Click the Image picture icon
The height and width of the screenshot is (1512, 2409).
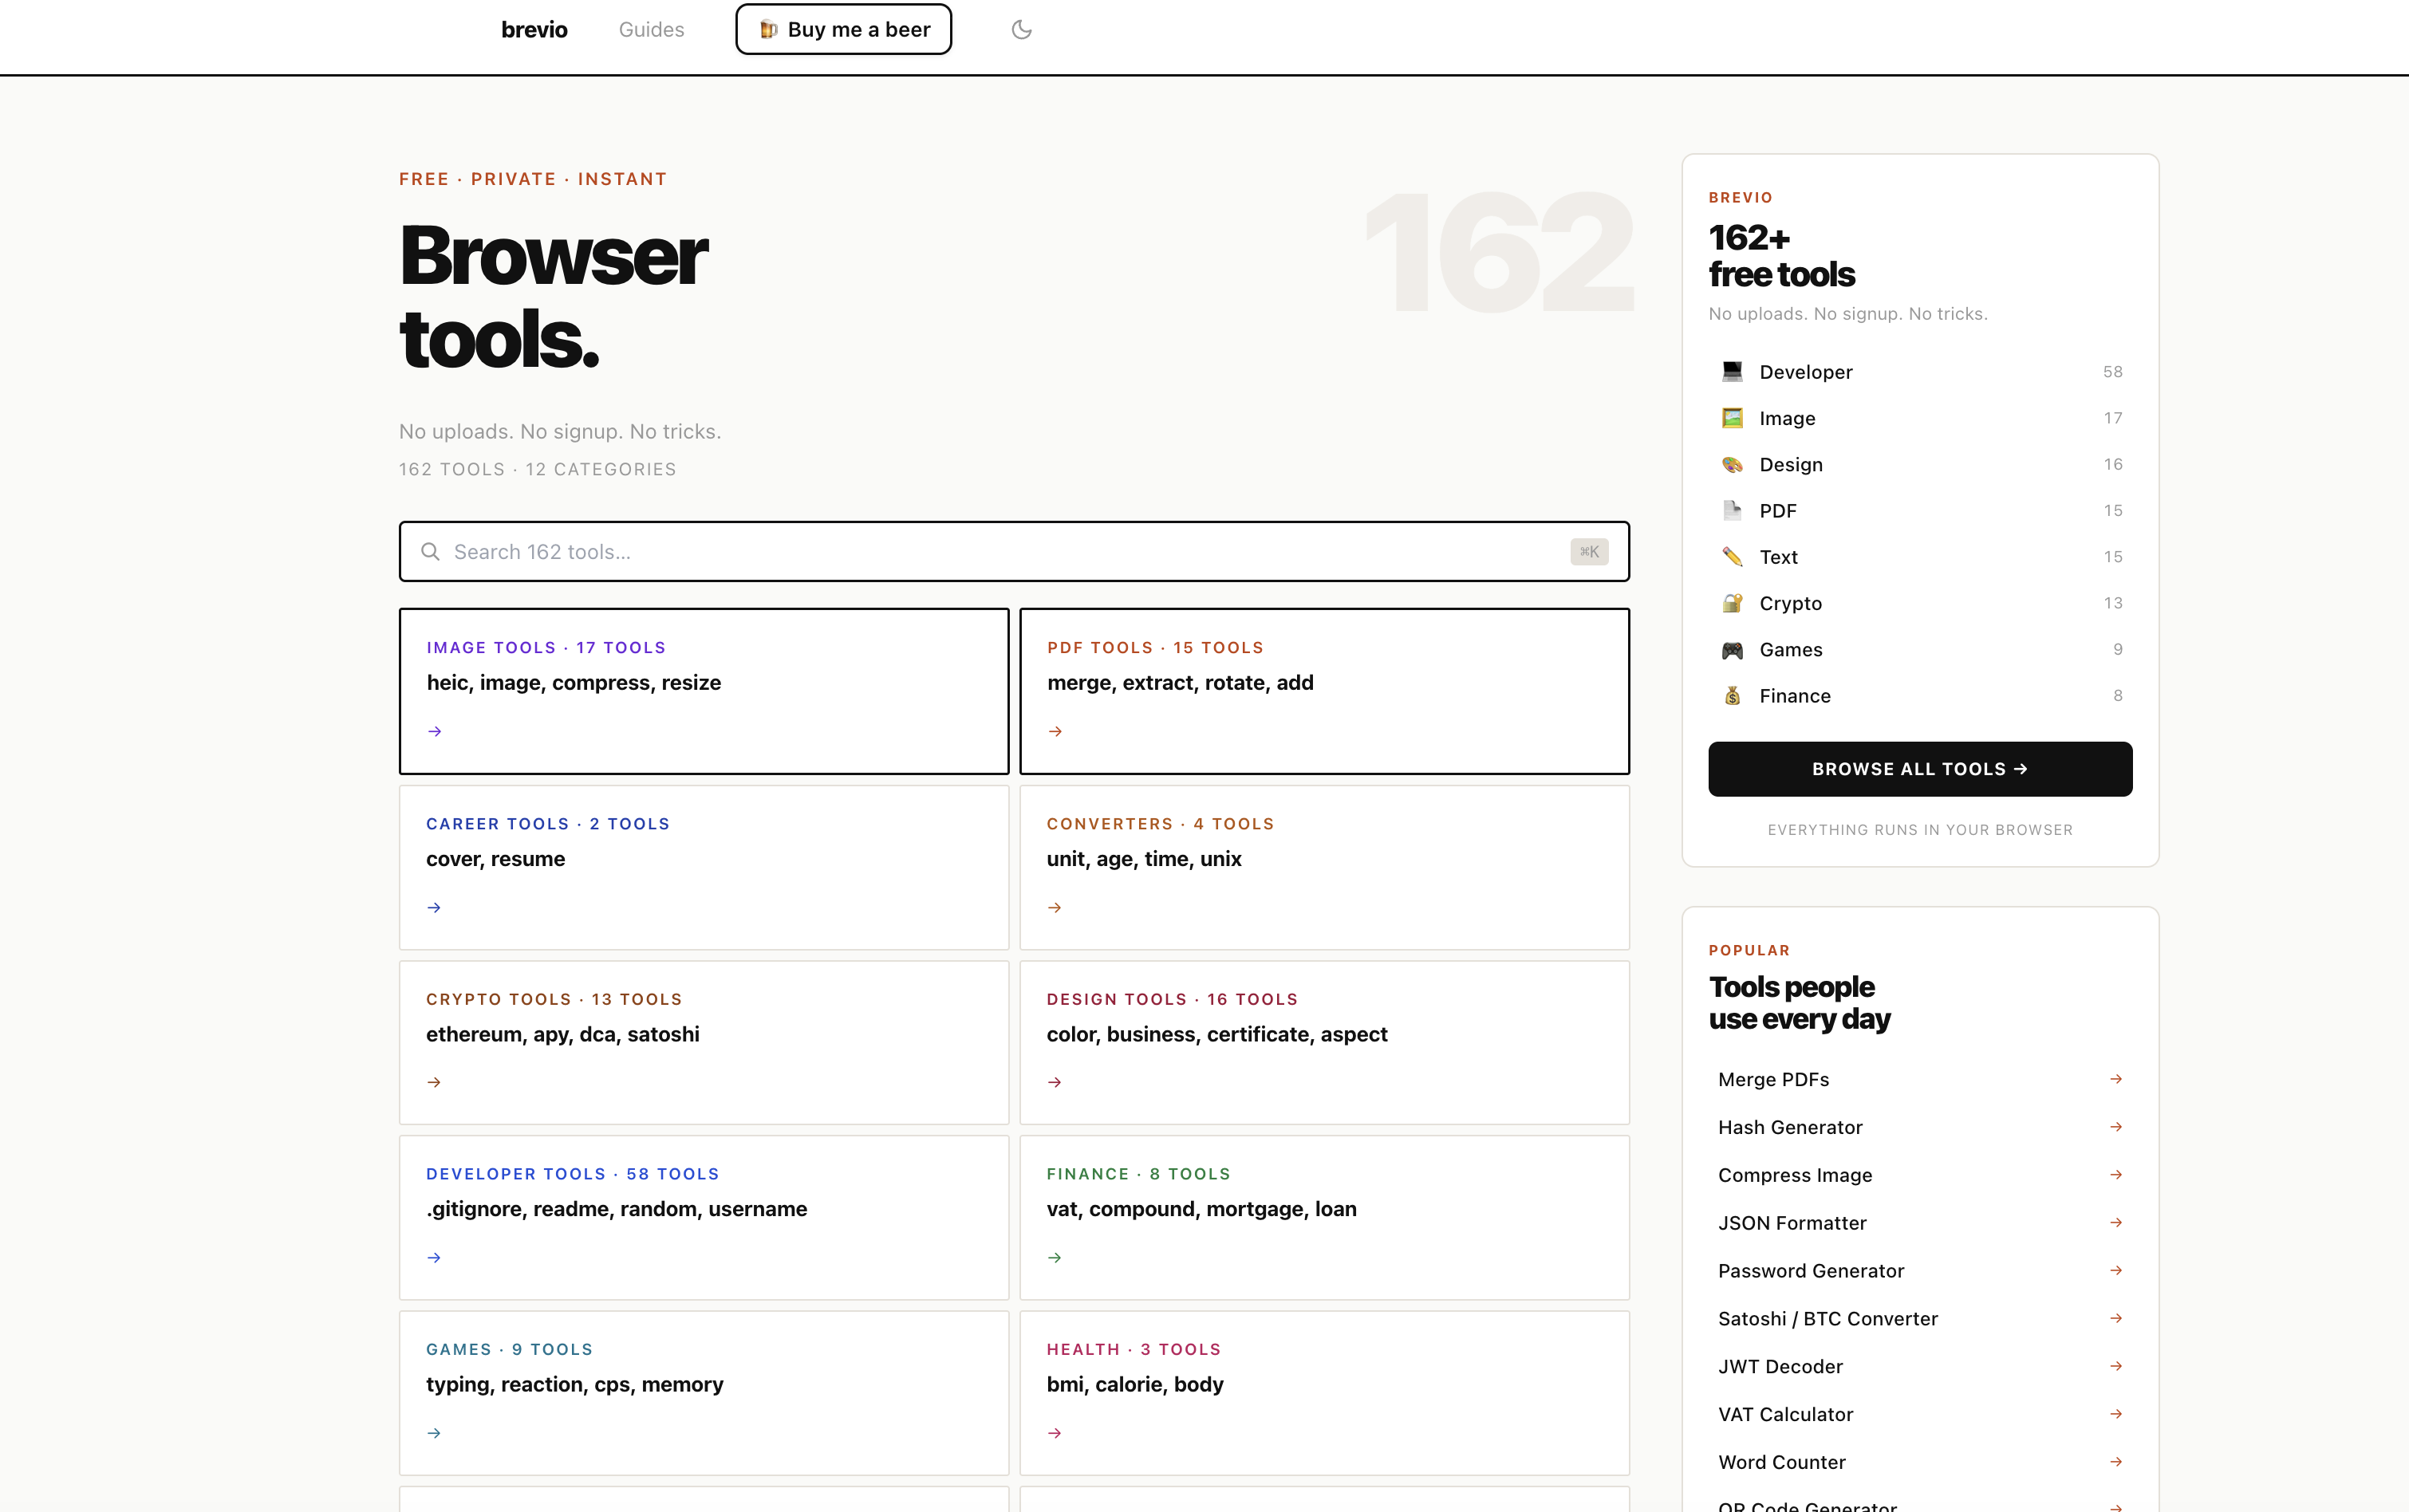tap(1732, 418)
